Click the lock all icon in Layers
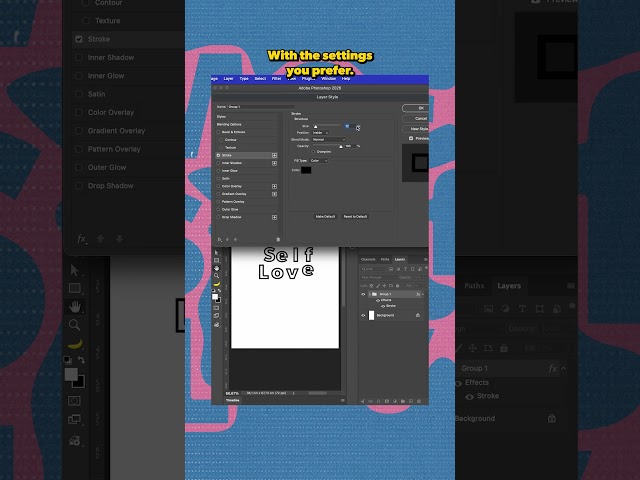This screenshot has width=640, height=480. tap(398, 286)
